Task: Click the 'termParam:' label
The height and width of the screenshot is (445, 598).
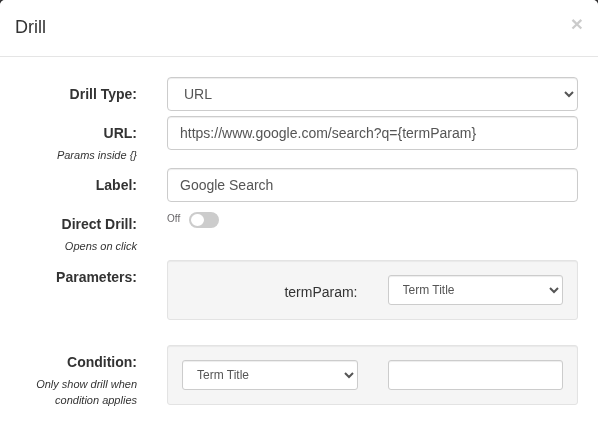Action: [x=321, y=292]
